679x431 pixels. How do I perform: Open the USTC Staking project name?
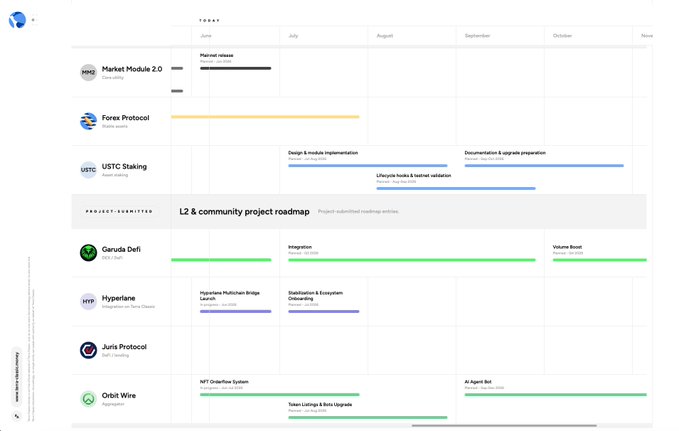click(x=124, y=166)
